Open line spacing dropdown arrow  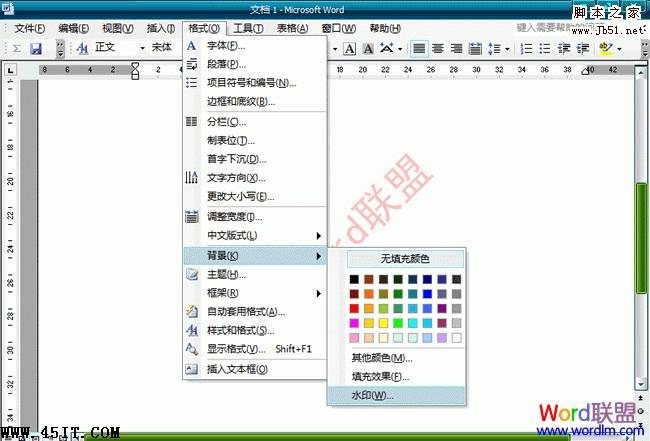coord(507,49)
